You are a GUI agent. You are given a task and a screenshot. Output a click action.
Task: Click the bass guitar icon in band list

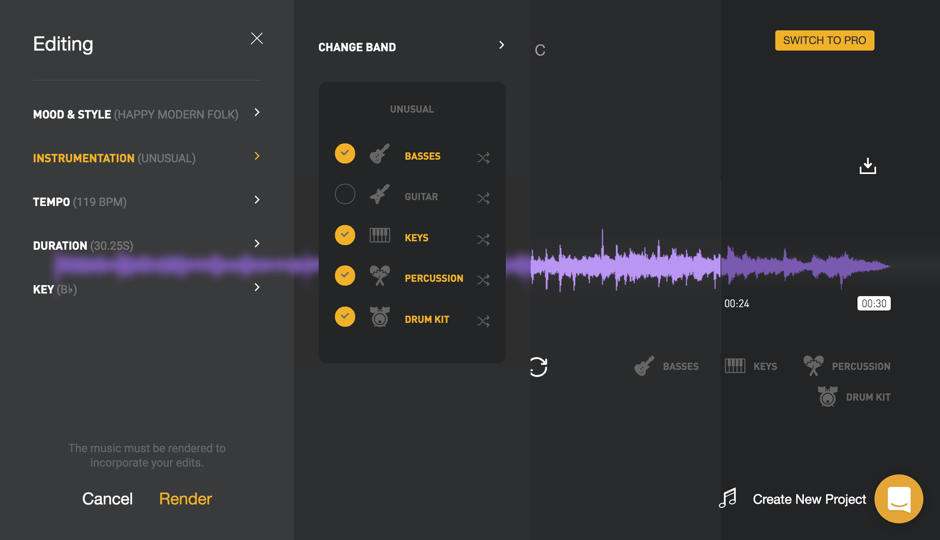click(379, 153)
